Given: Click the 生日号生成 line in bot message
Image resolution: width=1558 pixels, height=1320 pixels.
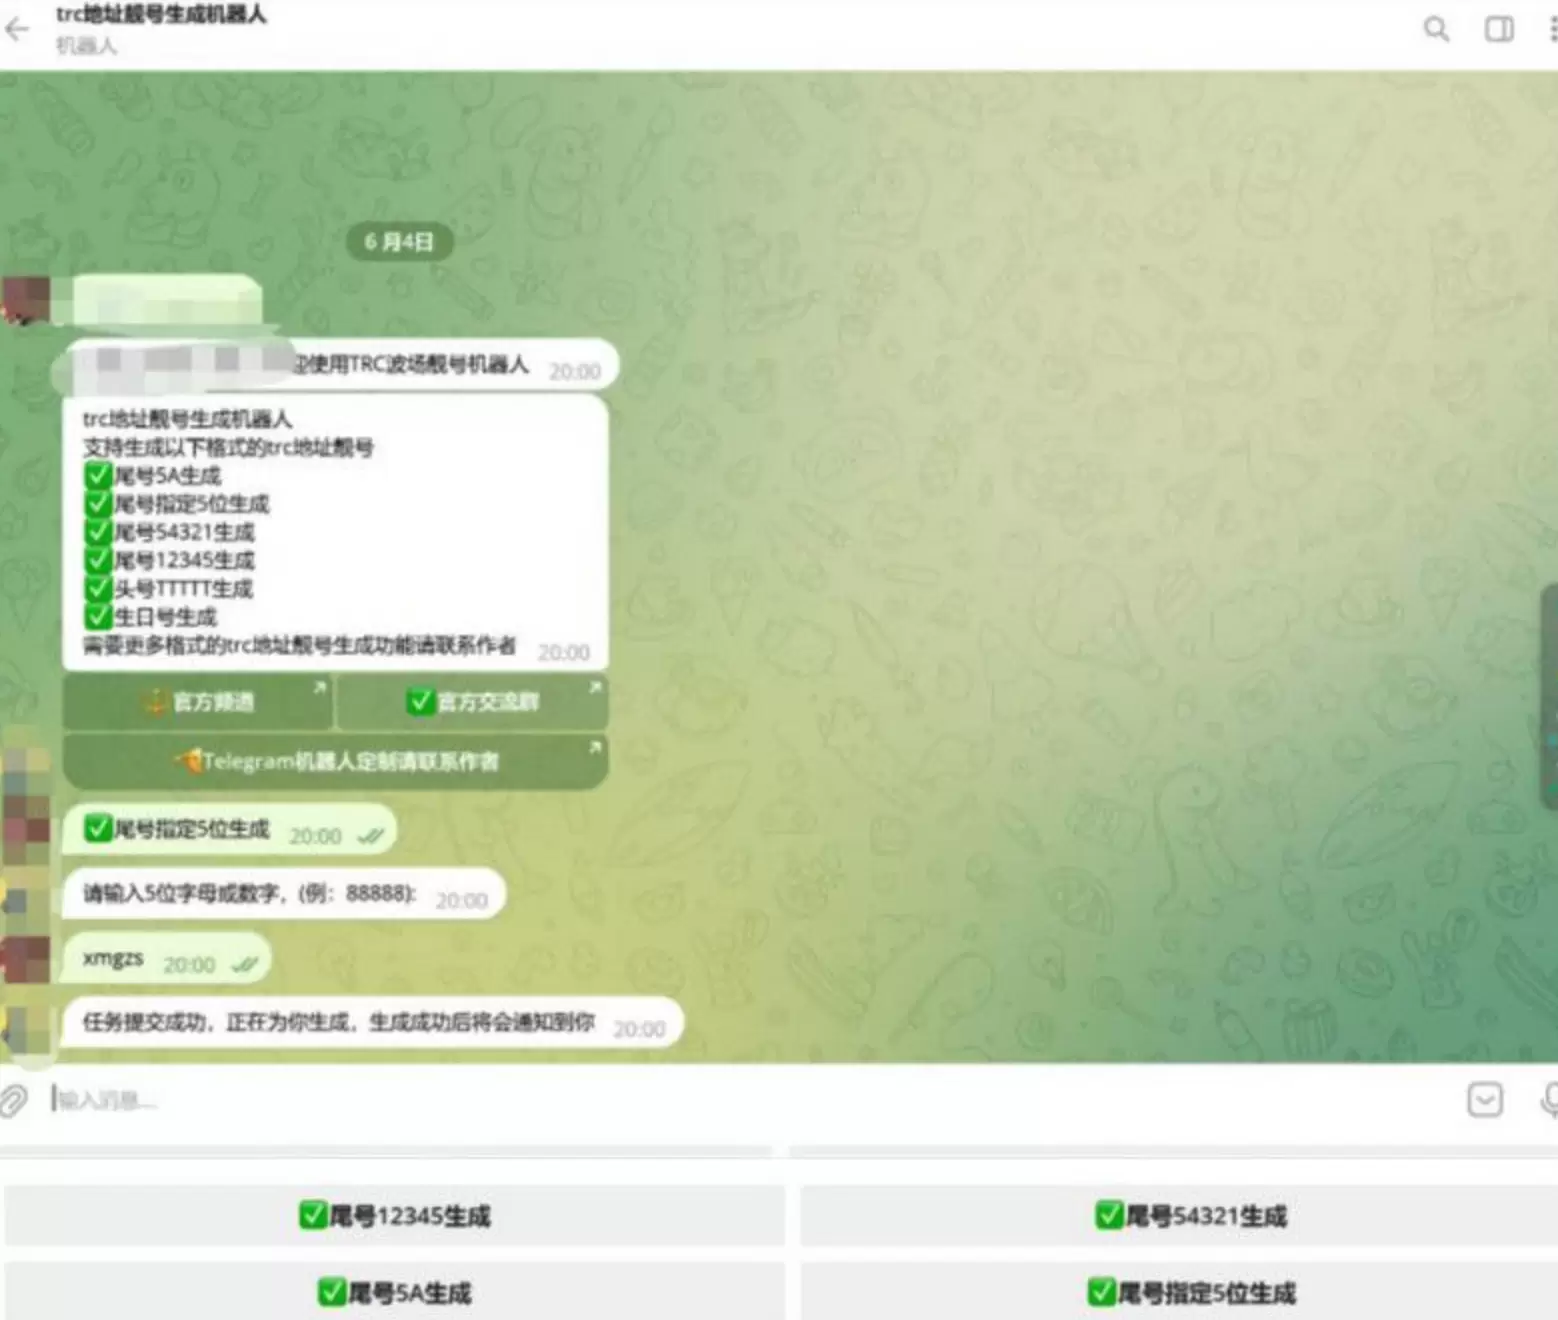Looking at the screenshot, I should [150, 617].
